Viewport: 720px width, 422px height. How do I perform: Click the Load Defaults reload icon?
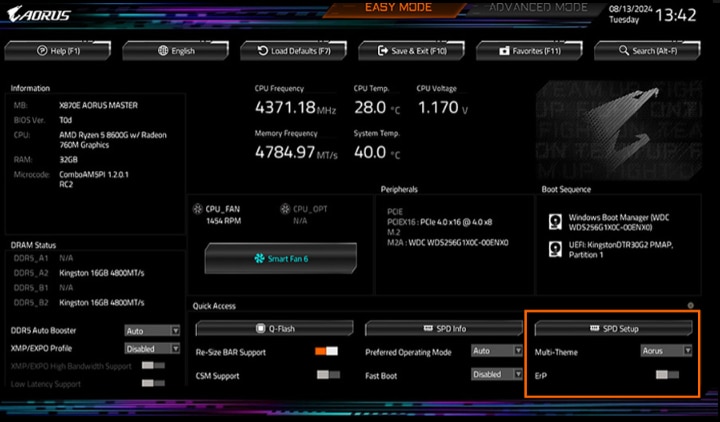(263, 50)
